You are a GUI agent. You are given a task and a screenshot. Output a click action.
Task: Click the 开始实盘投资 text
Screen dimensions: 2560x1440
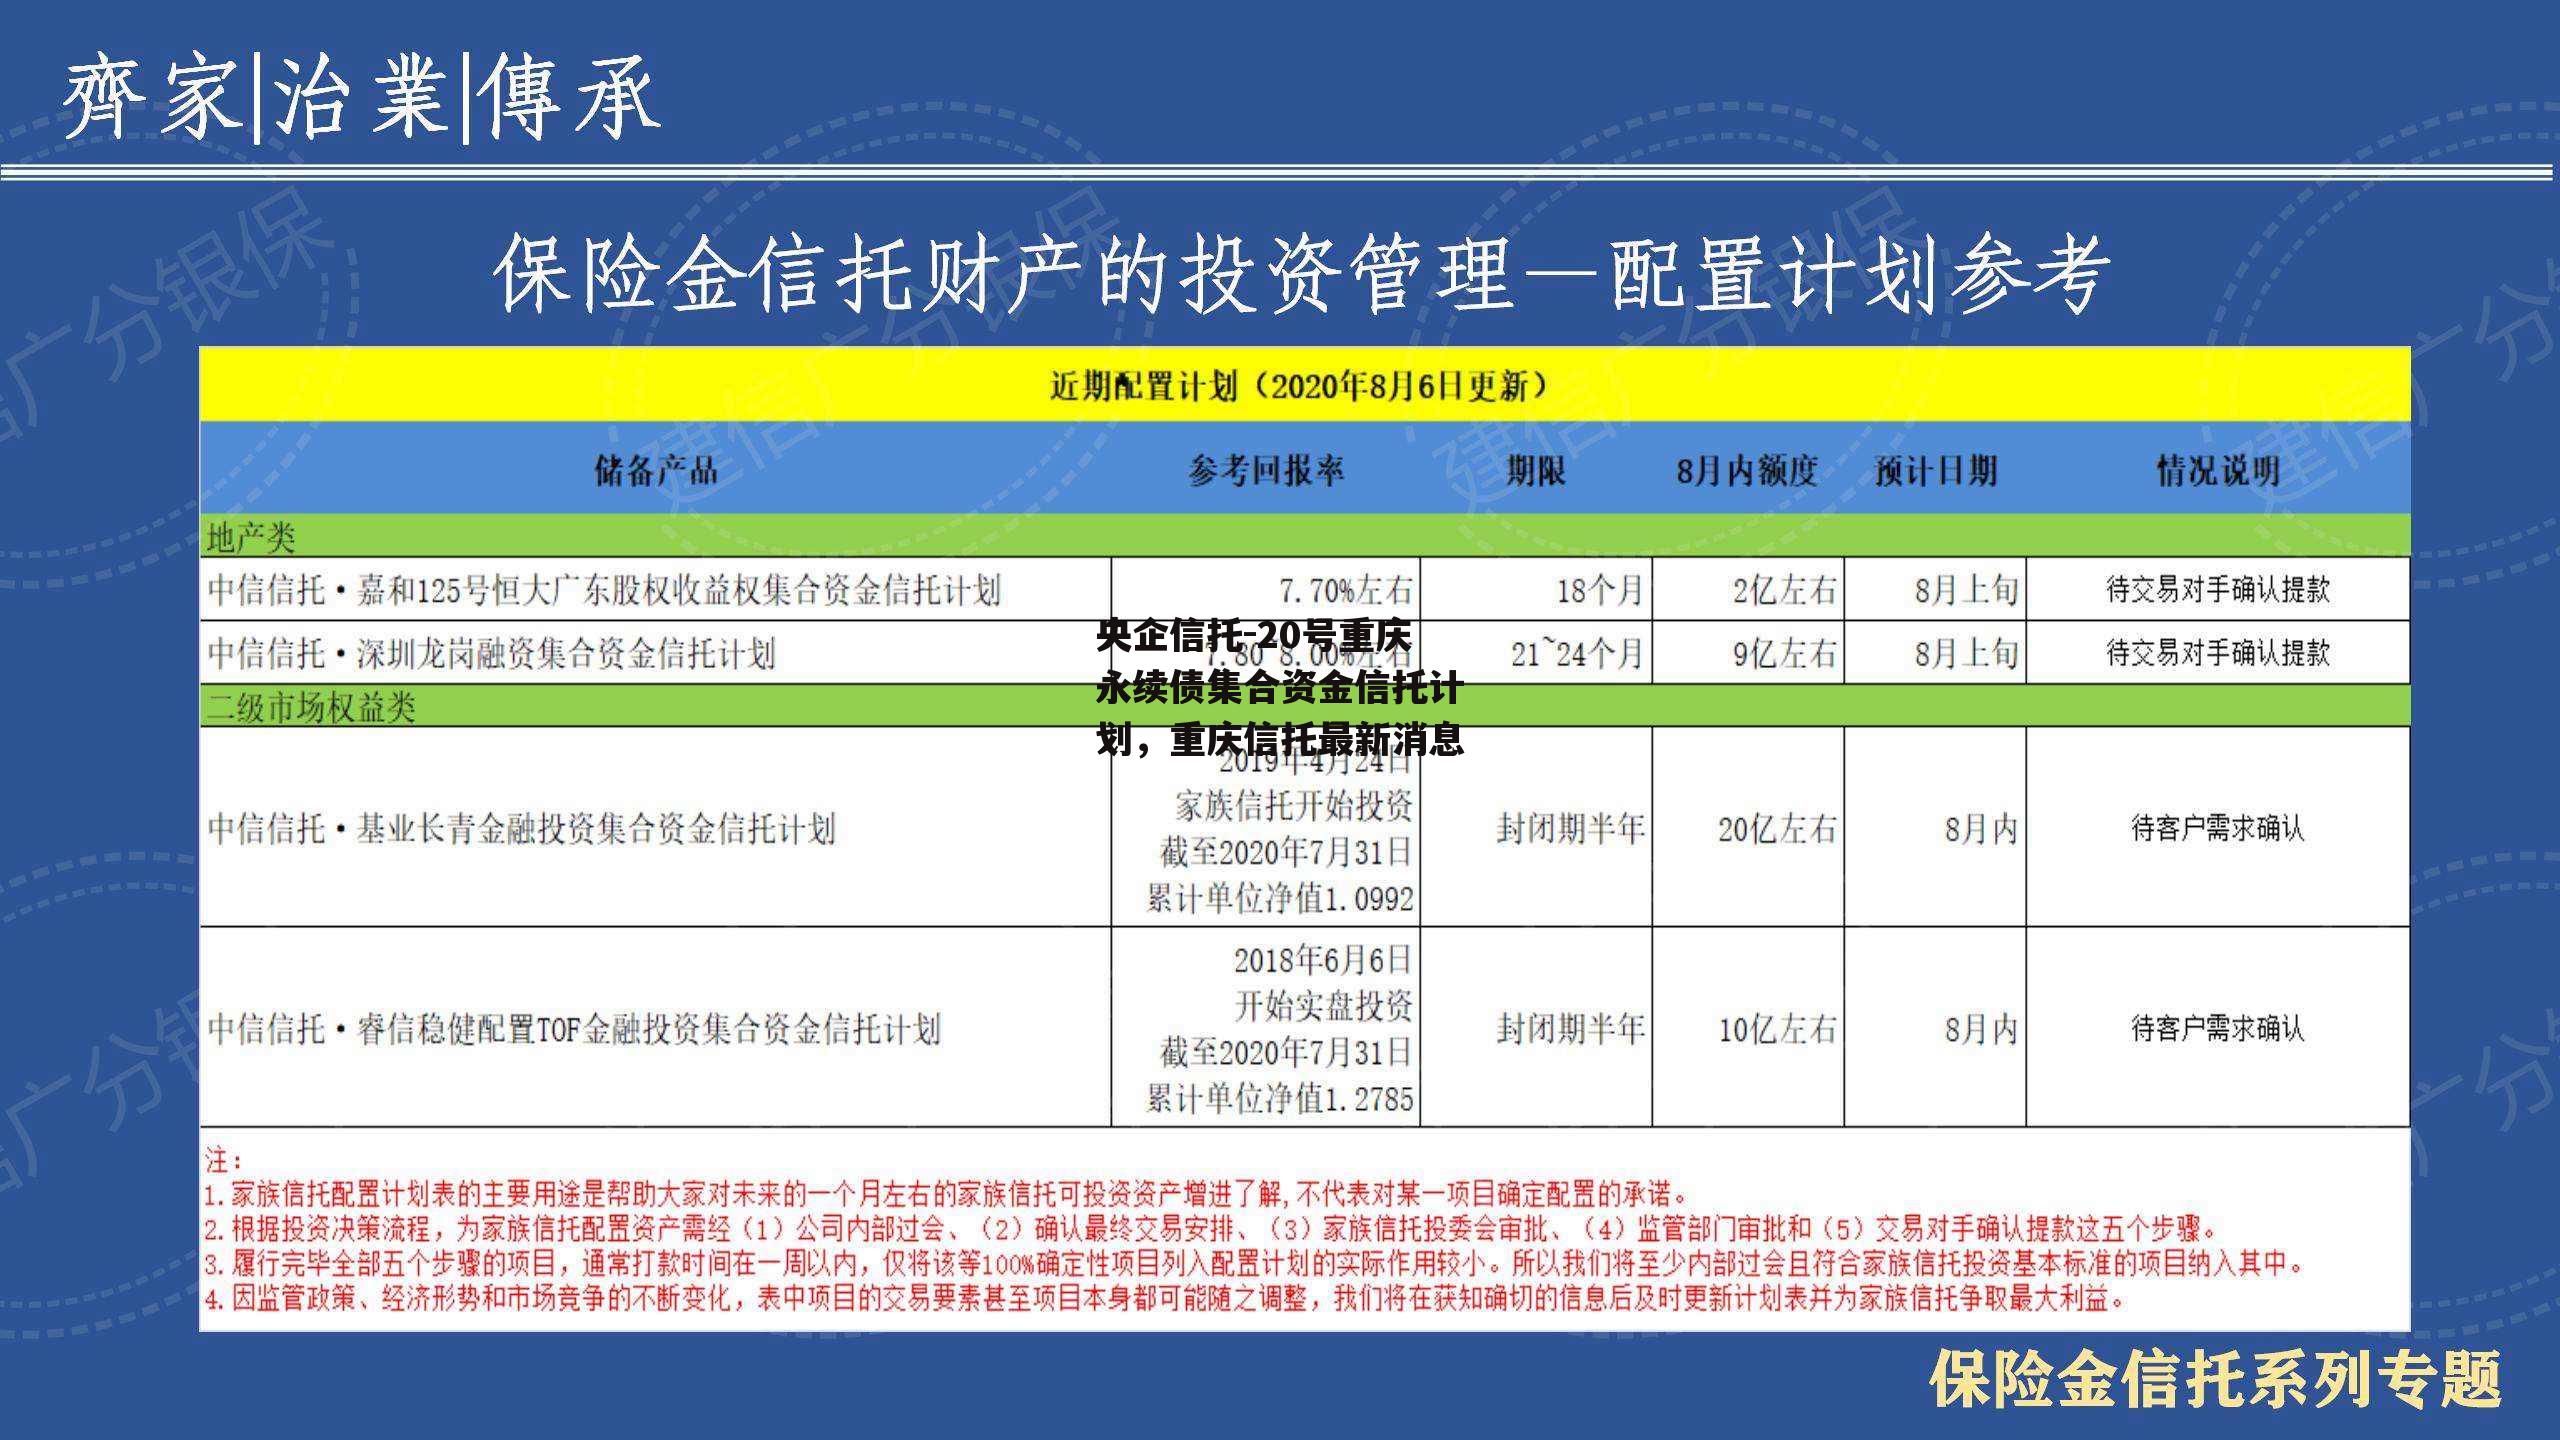(1324, 1005)
